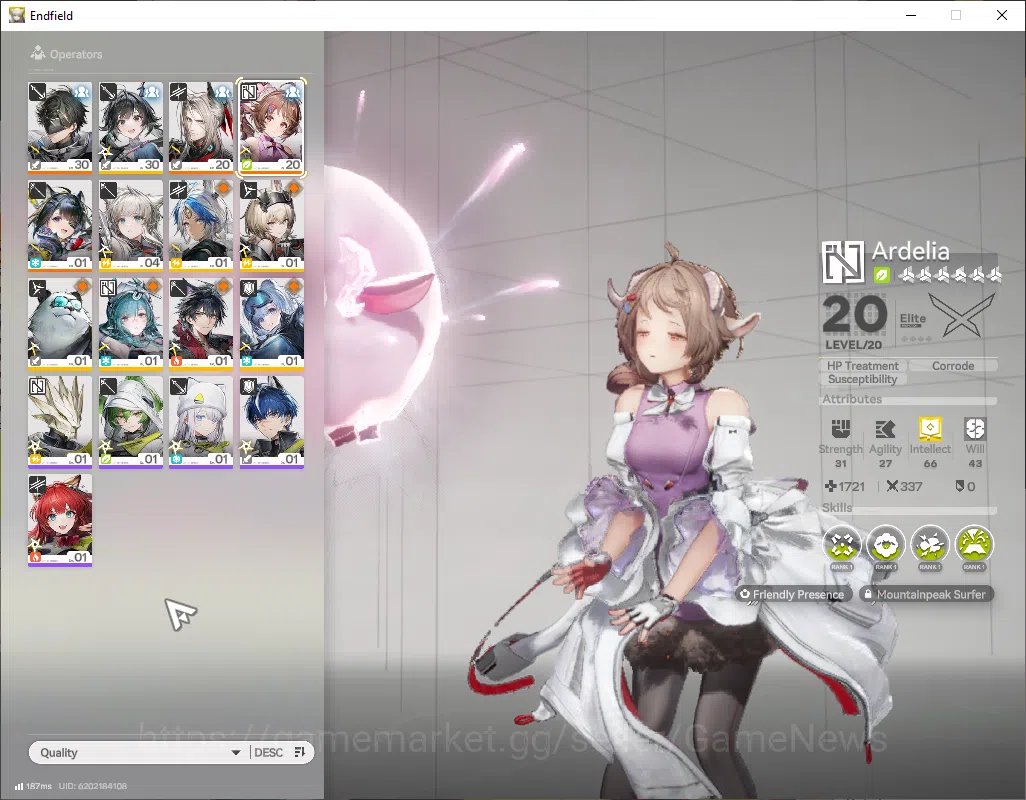Click the Will brain attribute icon

coord(975,429)
